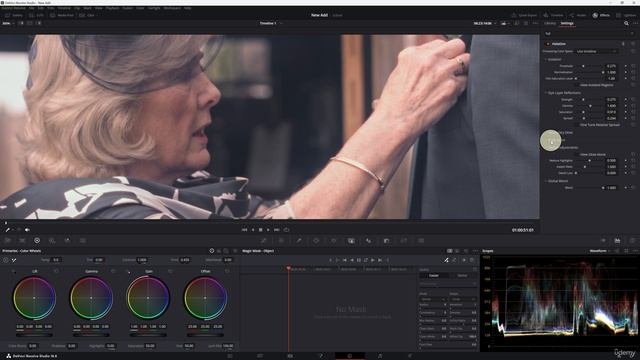Screen dimensions: 640x360
Task: Toggle the LUTs panel button
Action: click(x=36, y=15)
